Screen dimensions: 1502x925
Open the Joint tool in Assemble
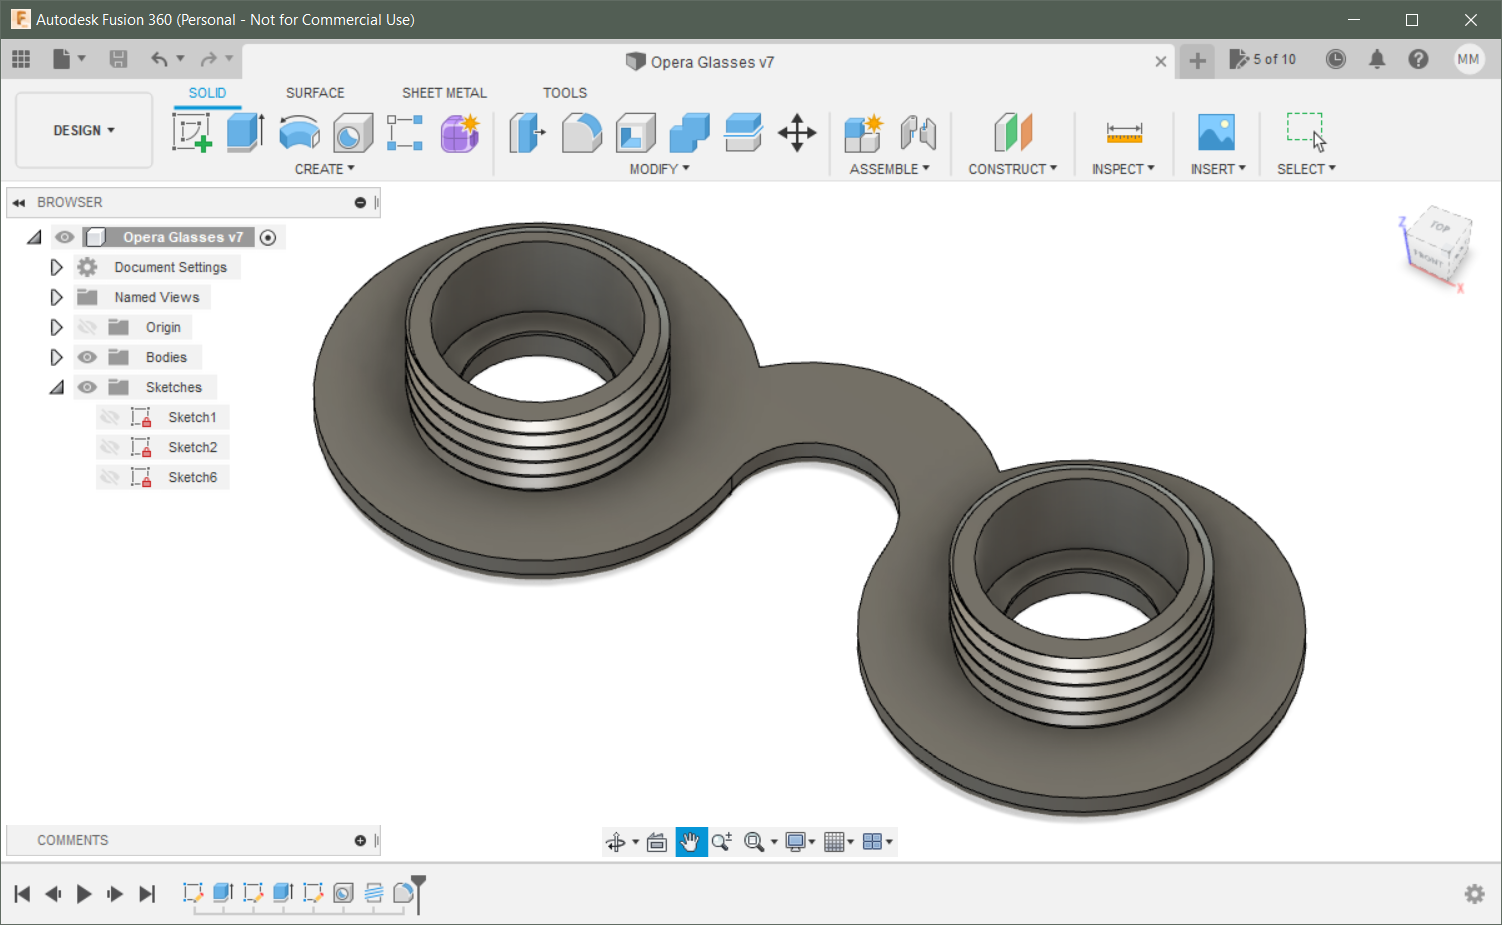click(x=917, y=132)
